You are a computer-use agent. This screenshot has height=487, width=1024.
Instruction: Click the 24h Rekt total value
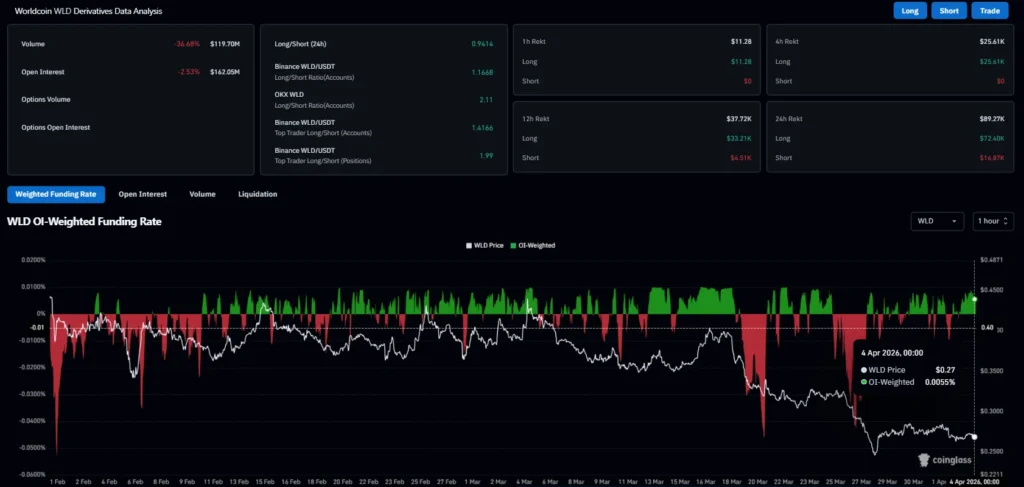(x=992, y=118)
